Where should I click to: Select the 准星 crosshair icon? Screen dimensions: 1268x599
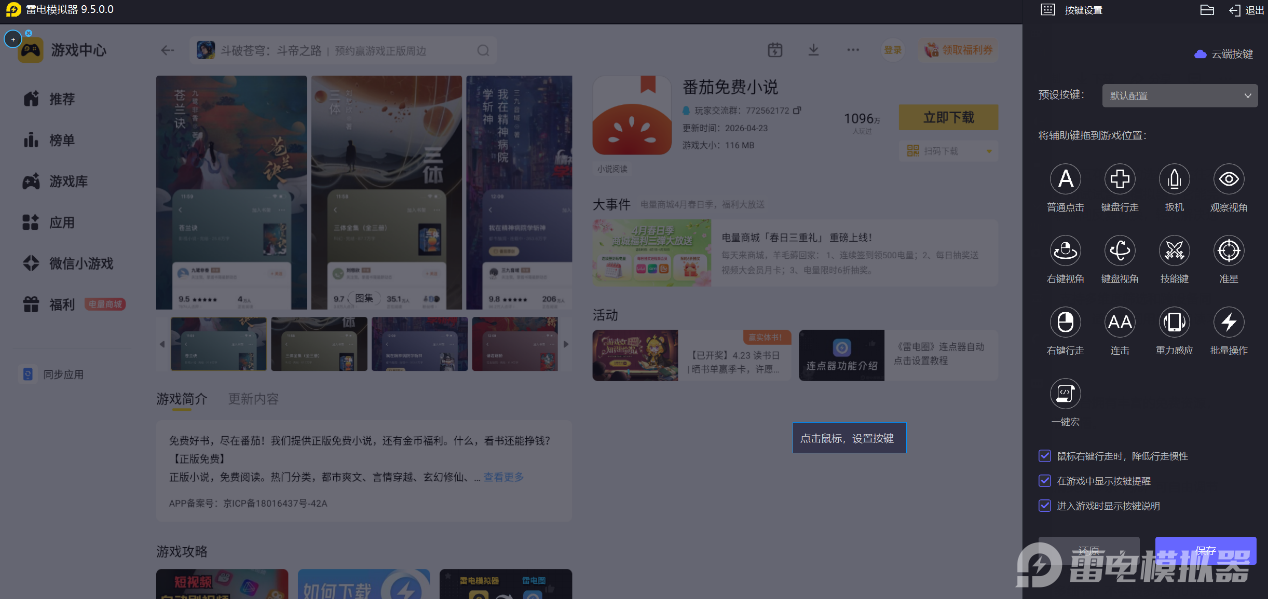point(1228,250)
